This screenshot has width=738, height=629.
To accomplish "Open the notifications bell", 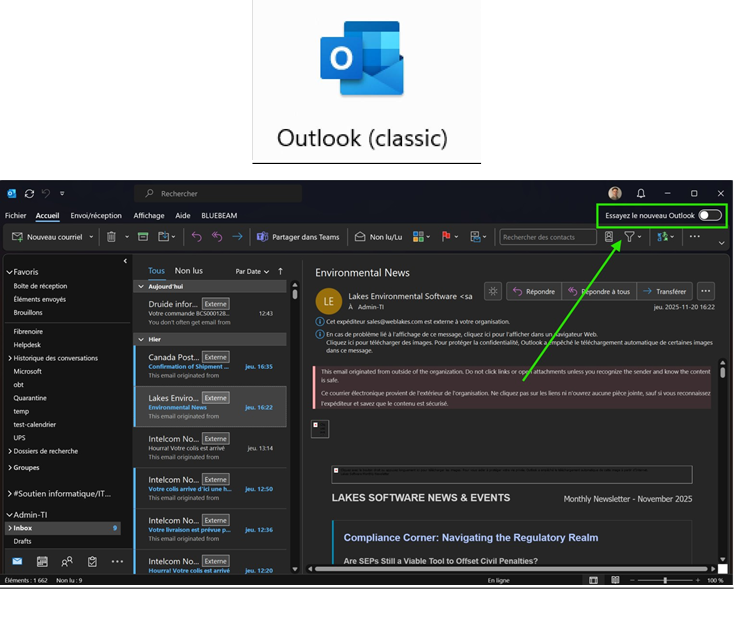I will [x=641, y=194].
